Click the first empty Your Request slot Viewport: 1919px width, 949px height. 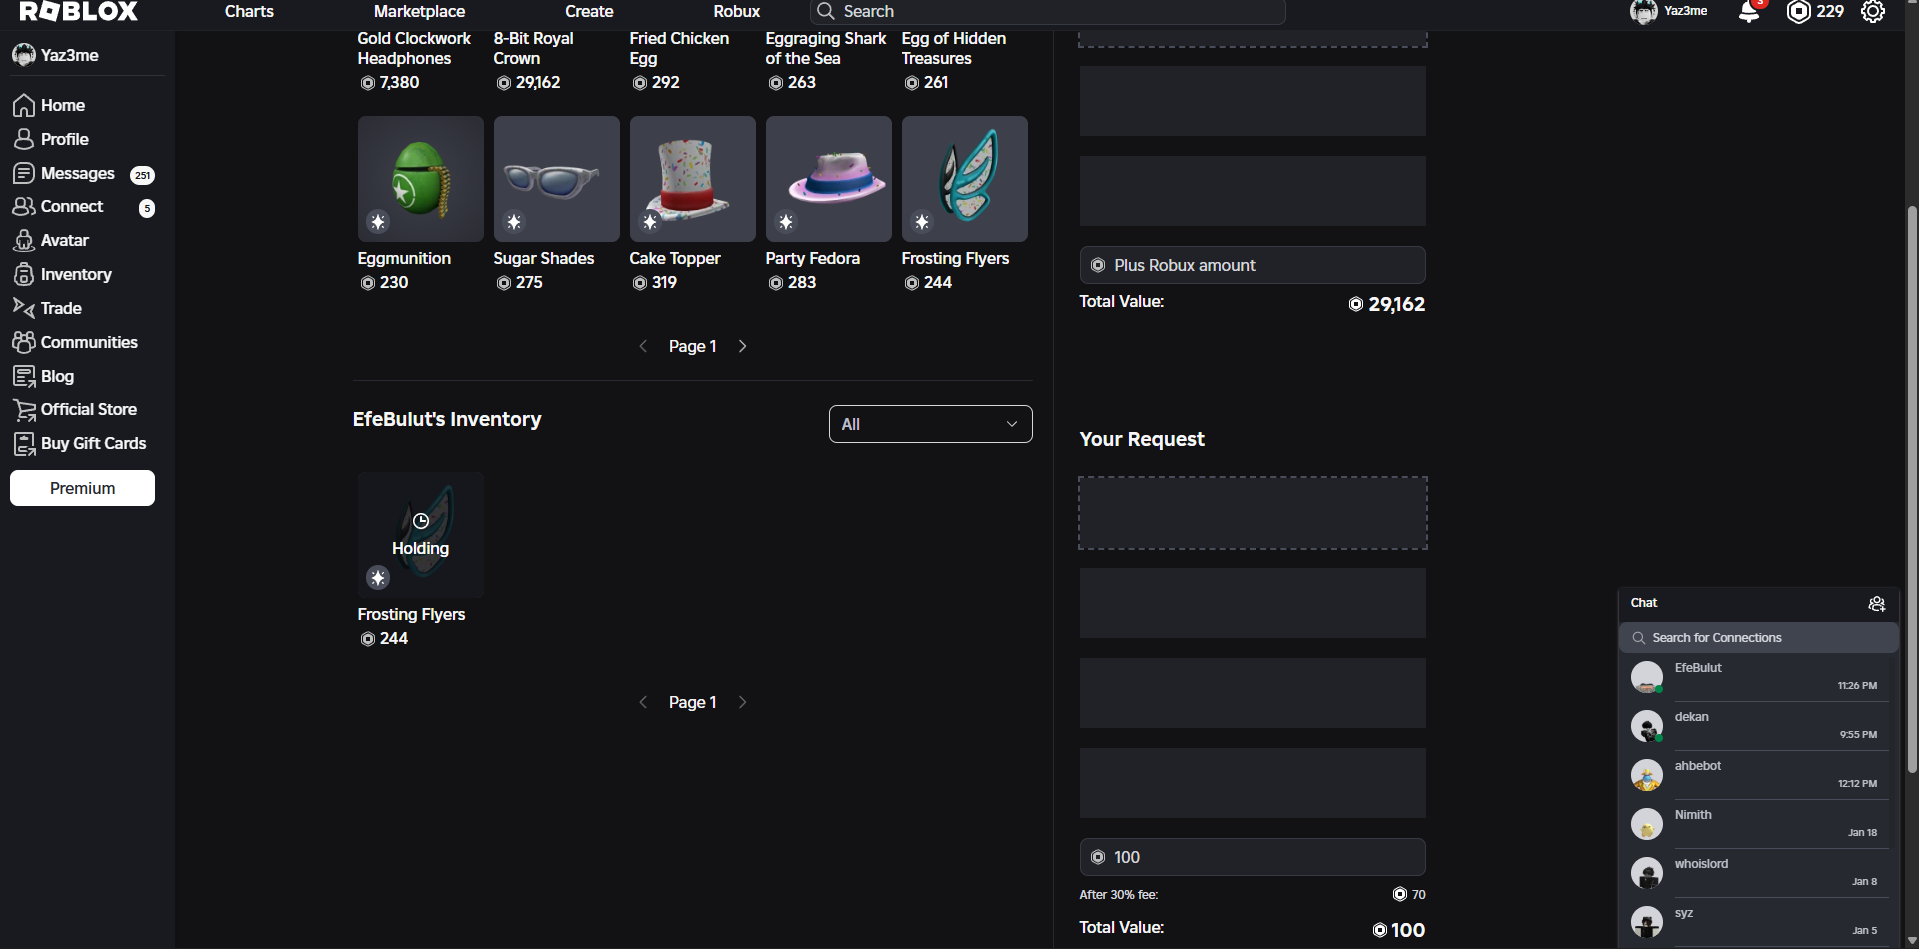tap(1253, 513)
